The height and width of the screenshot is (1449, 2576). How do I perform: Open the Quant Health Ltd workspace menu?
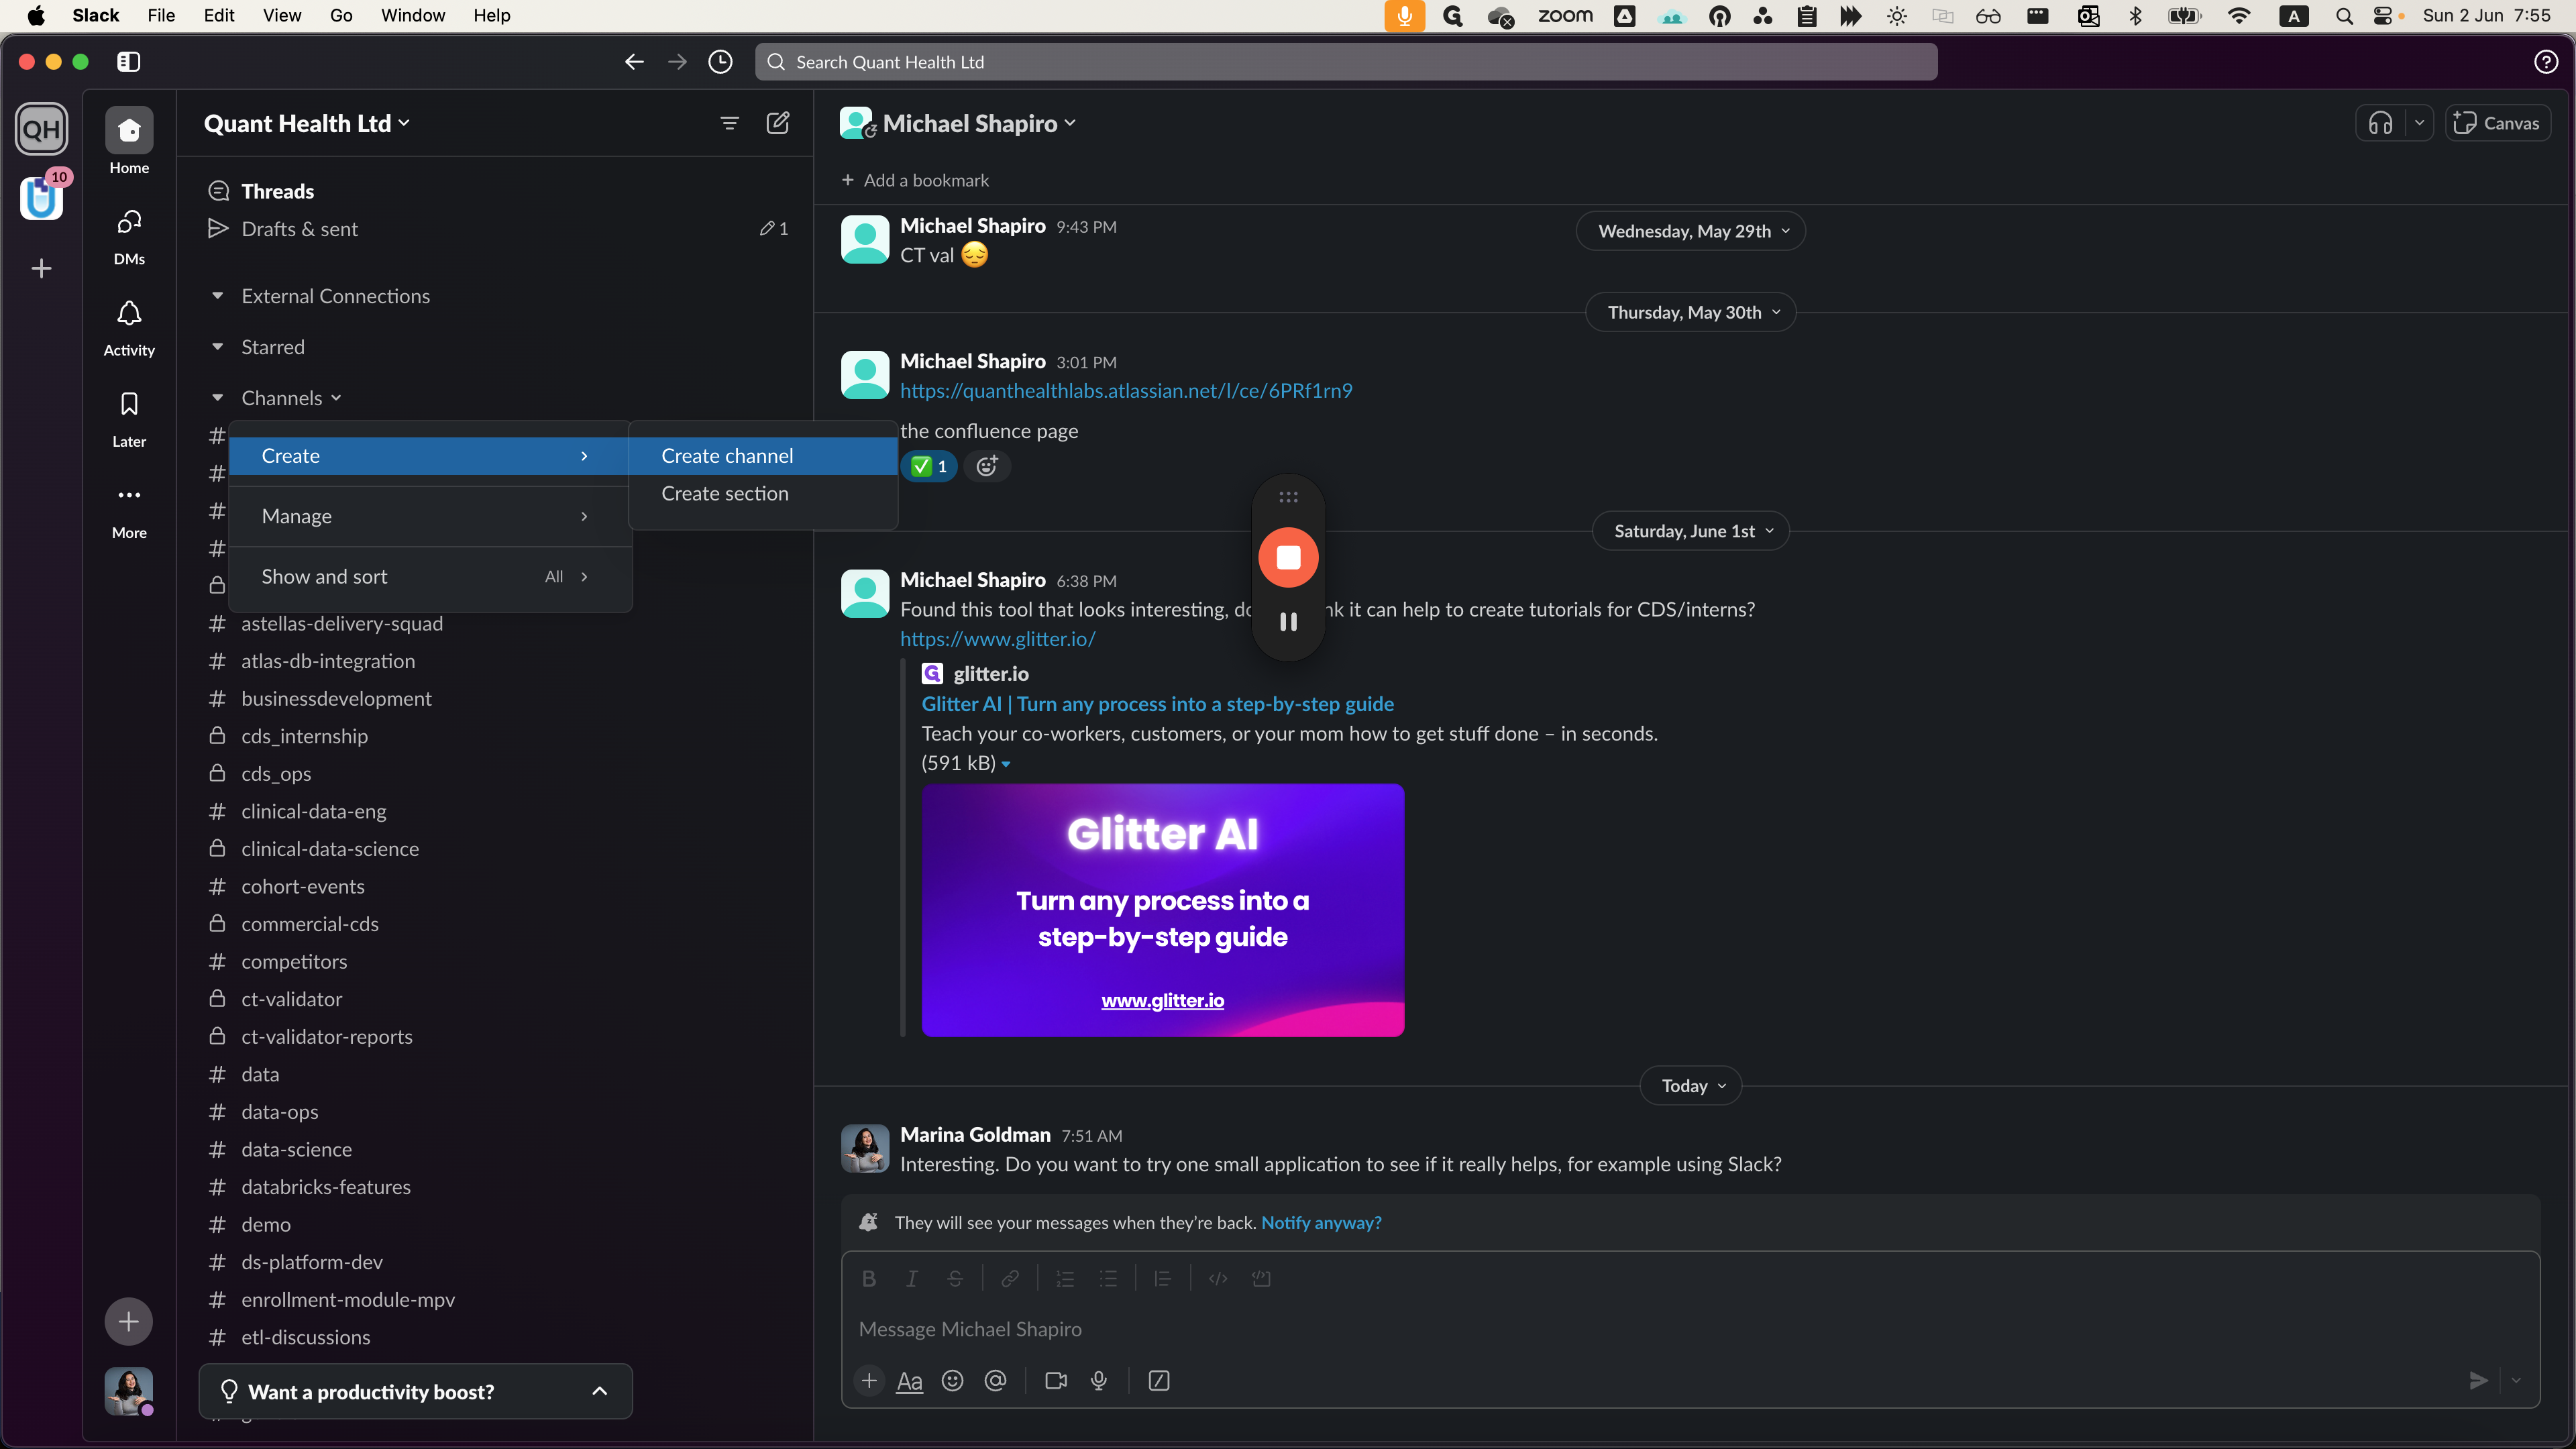[306, 123]
